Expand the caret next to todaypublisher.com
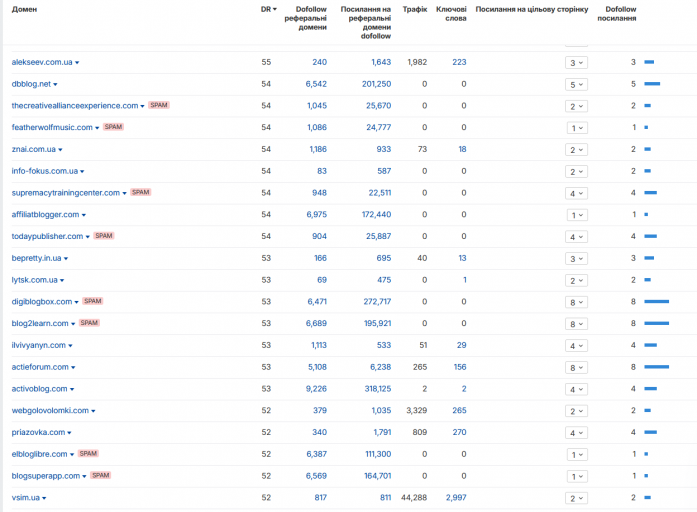 [88, 237]
